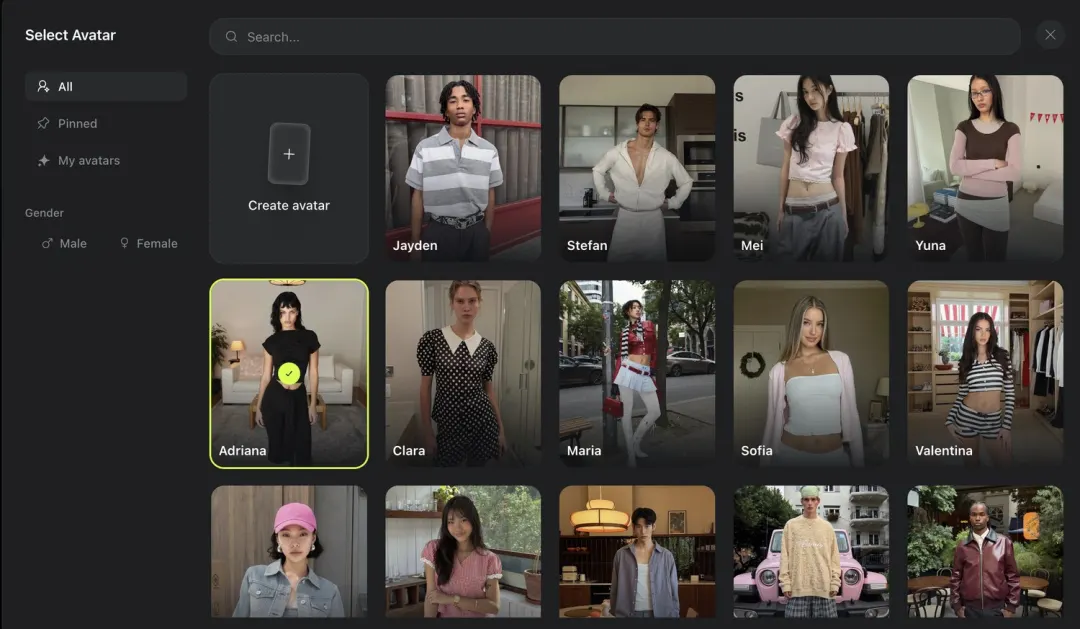Screen dimensions: 1080x629
Task: Pick the avatar under the pendant lamp
Action: [x=637, y=551]
